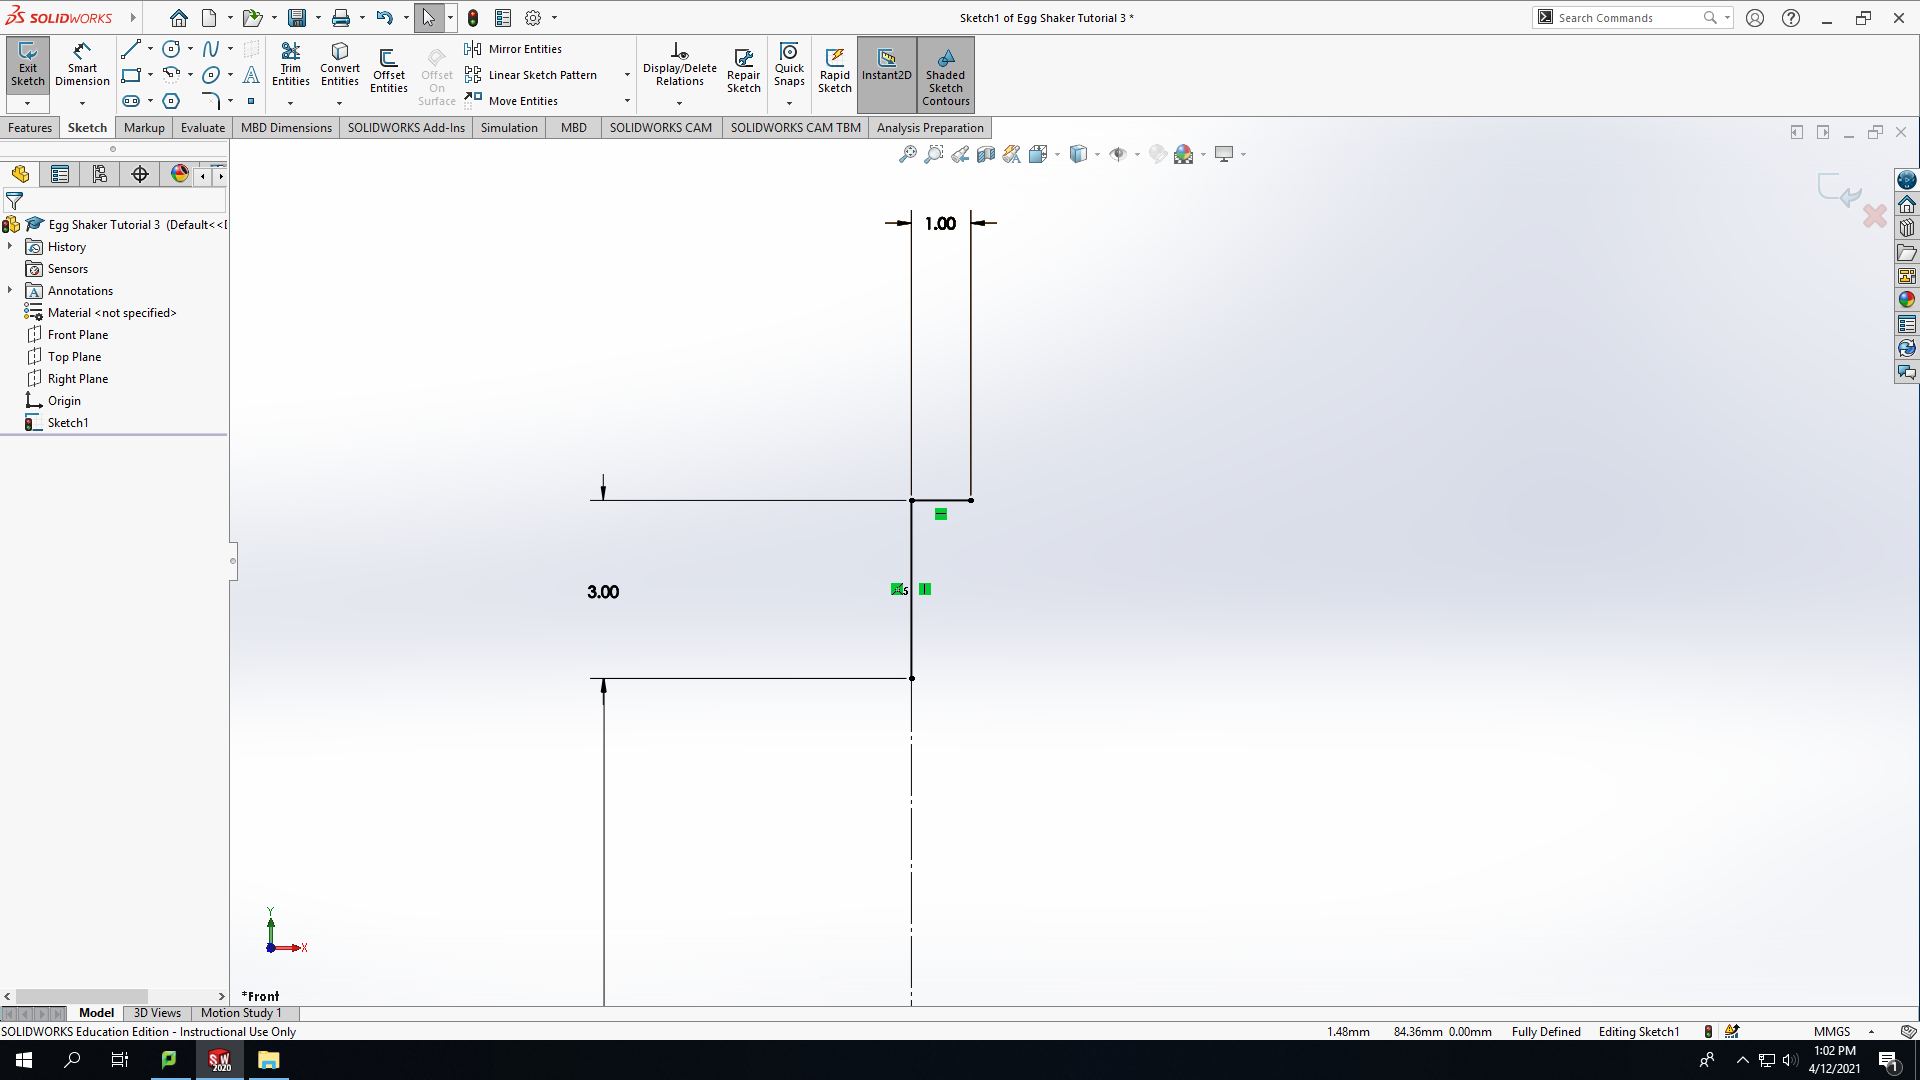The height and width of the screenshot is (1080, 1920).
Task: Select the Polygon tool
Action: (x=171, y=101)
